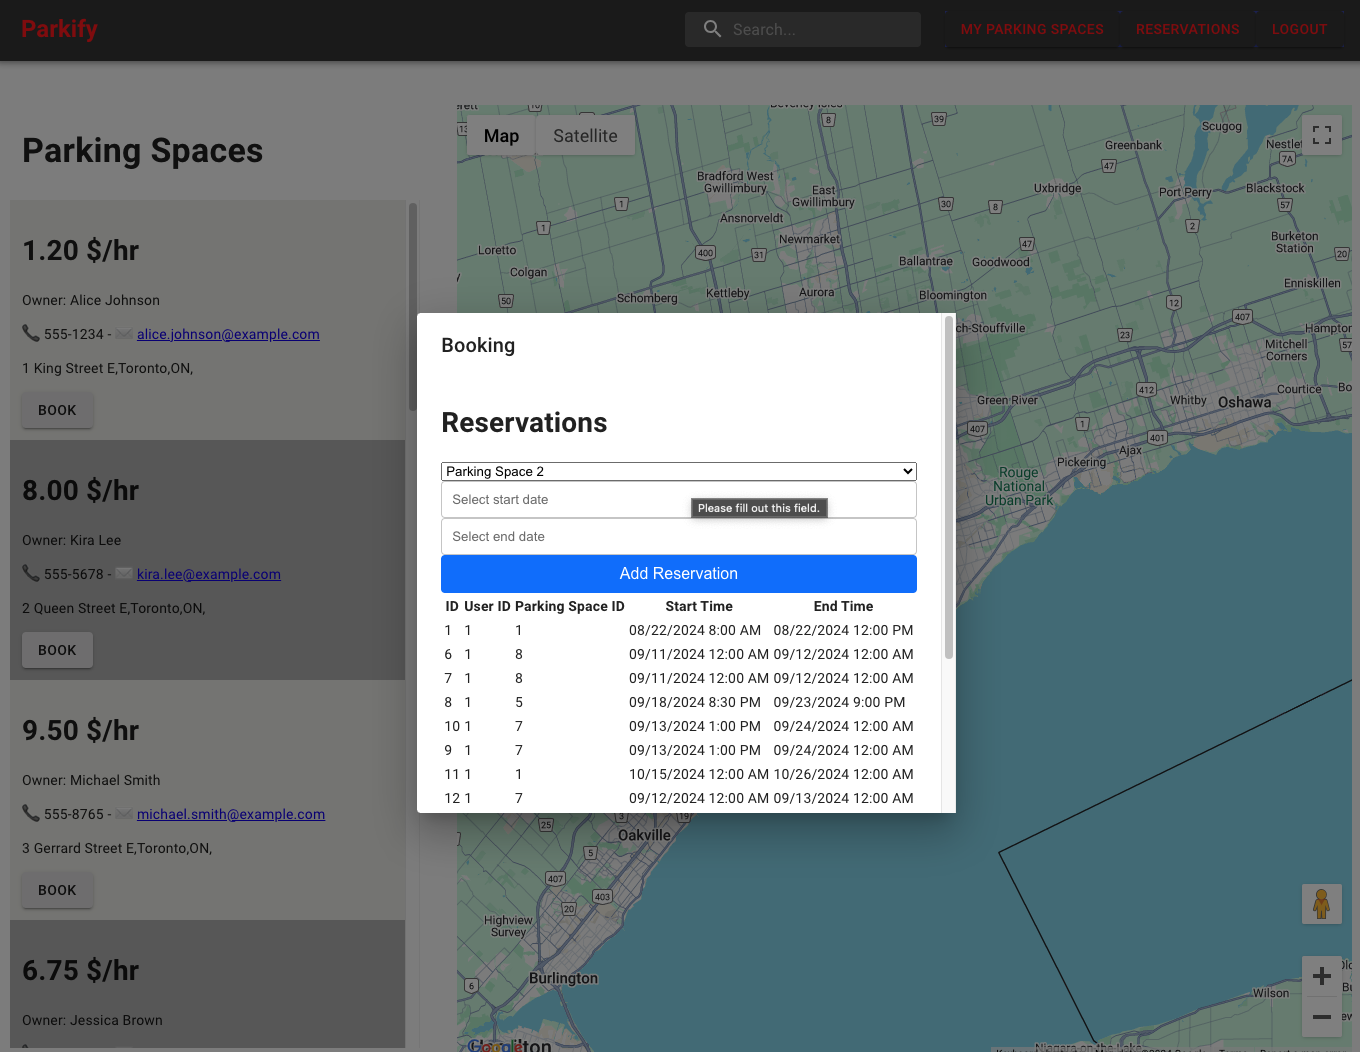Go to Reservations in the navbar
Image resolution: width=1360 pixels, height=1052 pixels.
pos(1187,29)
